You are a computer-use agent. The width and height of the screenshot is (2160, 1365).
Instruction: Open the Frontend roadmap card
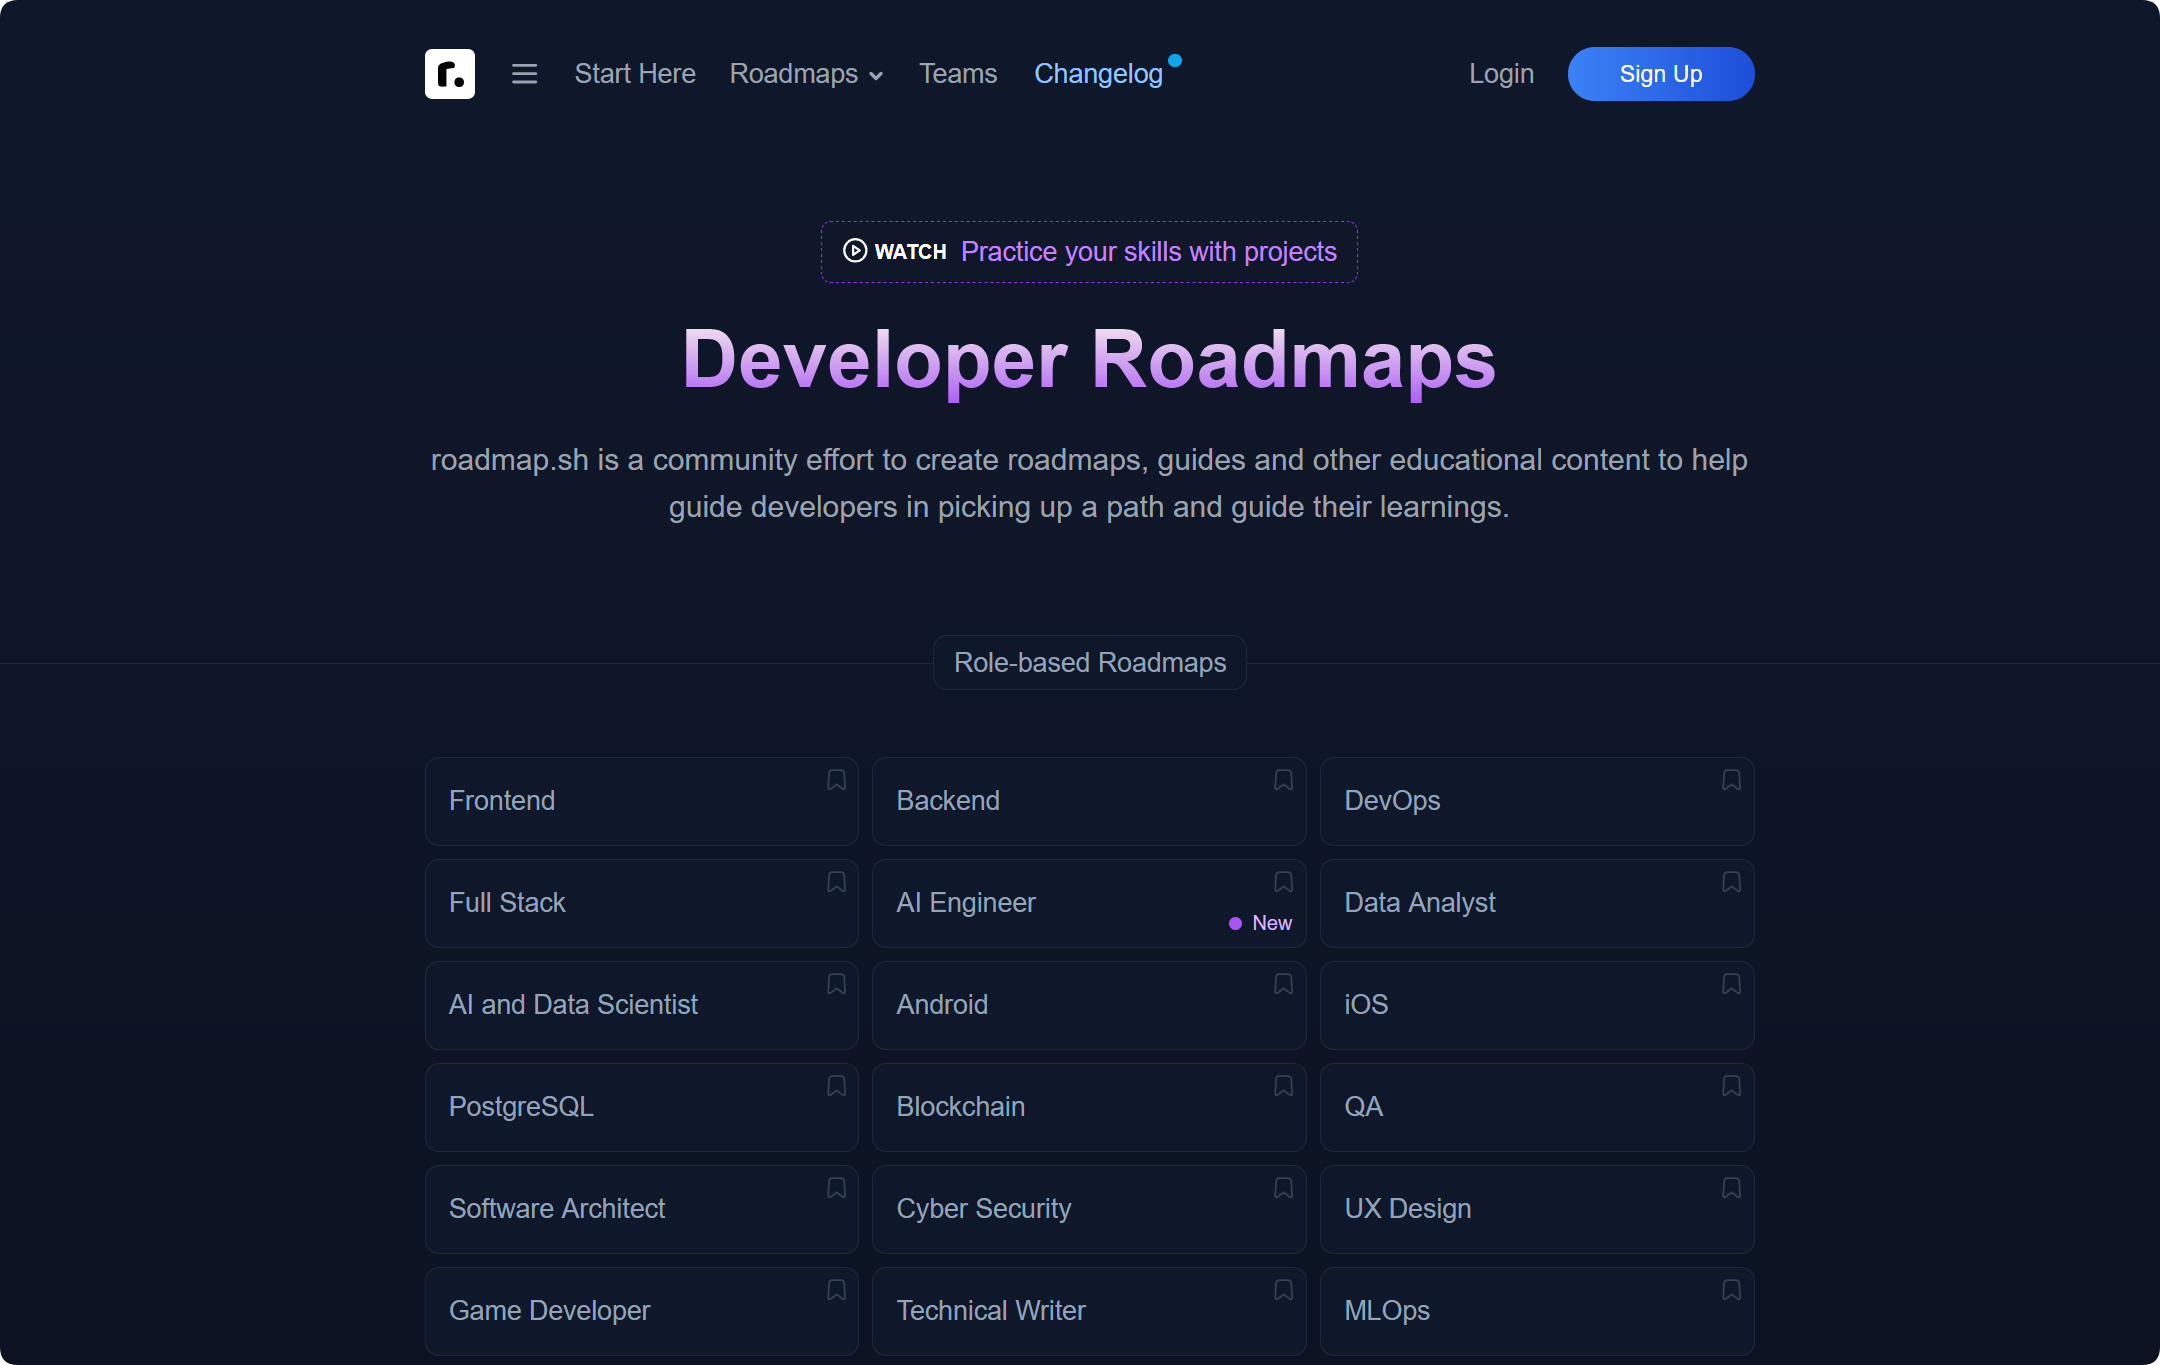pyautogui.click(x=641, y=801)
